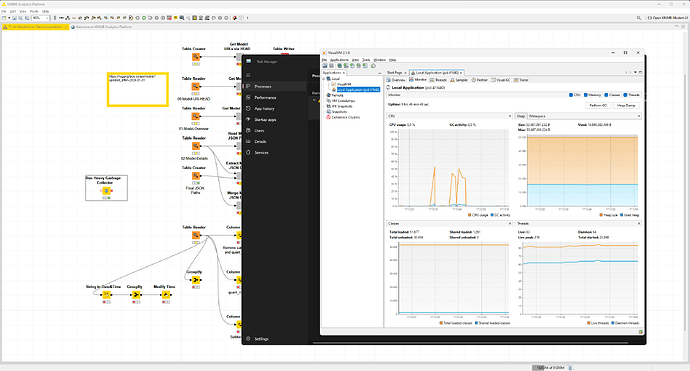Click the Task Manager hamburger navigation icon

tap(248, 75)
